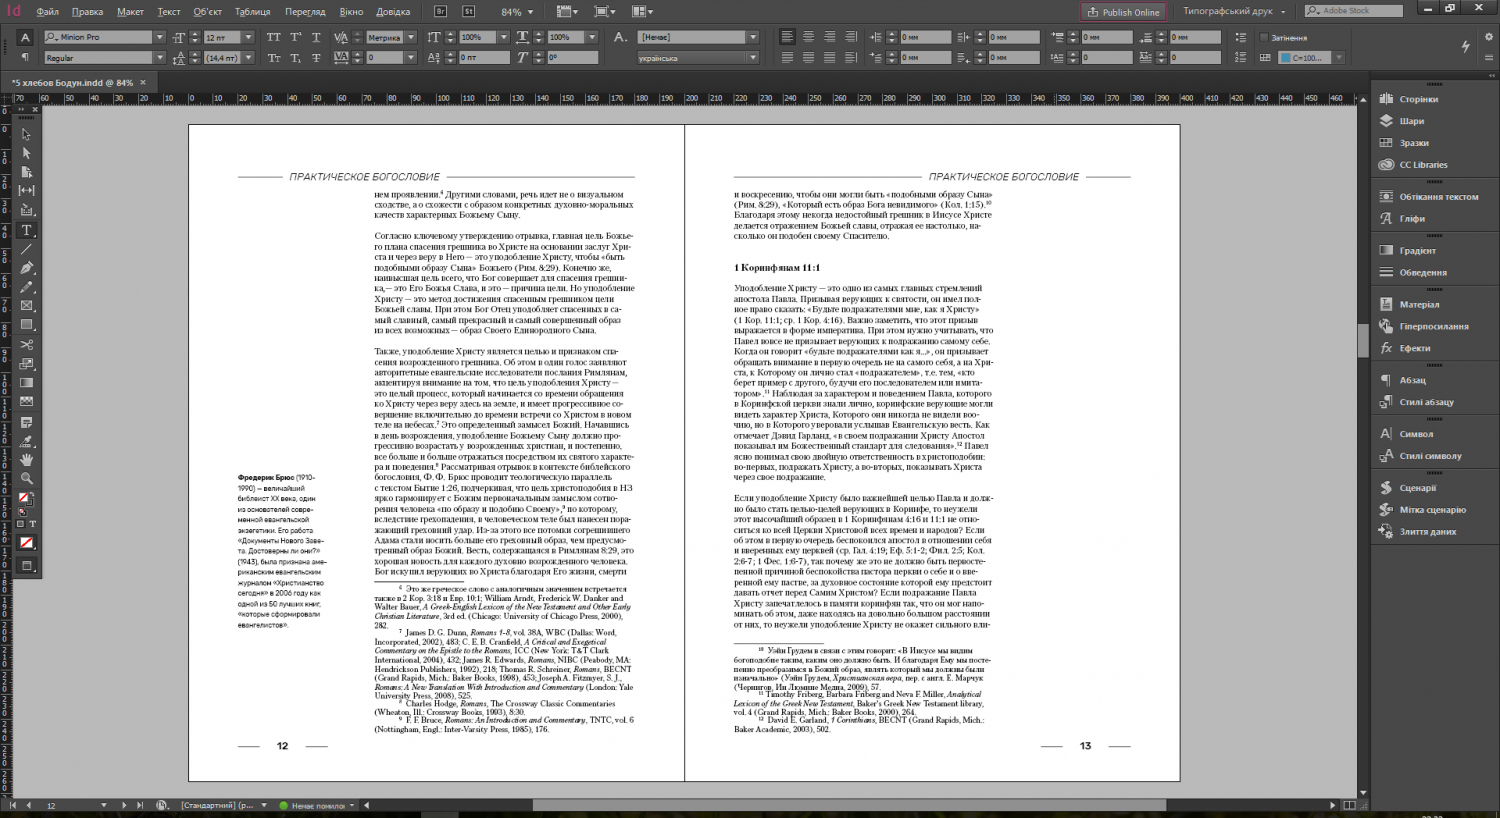1500x818 pixels.
Task: Select the Hand tool
Action: [26, 459]
